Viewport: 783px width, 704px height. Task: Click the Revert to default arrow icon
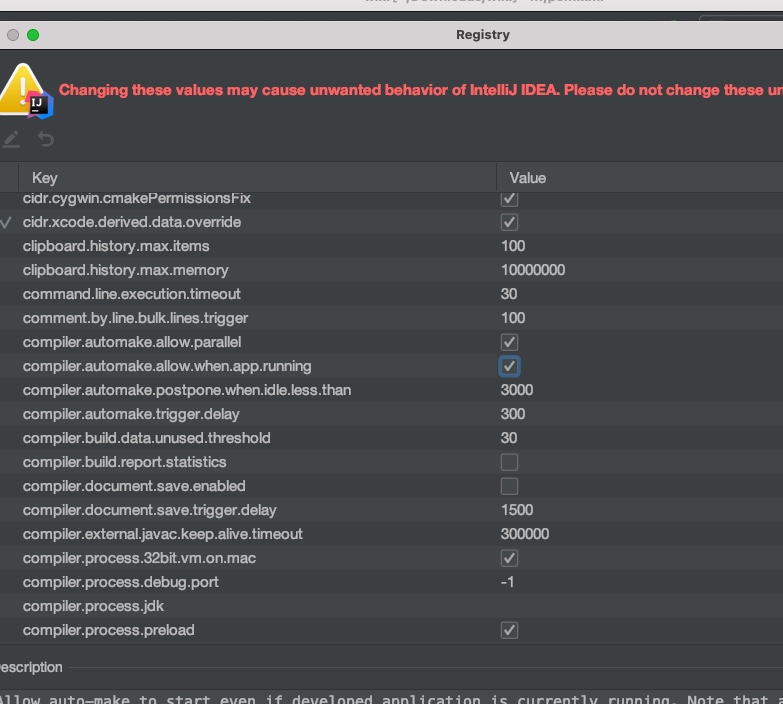tap(45, 139)
